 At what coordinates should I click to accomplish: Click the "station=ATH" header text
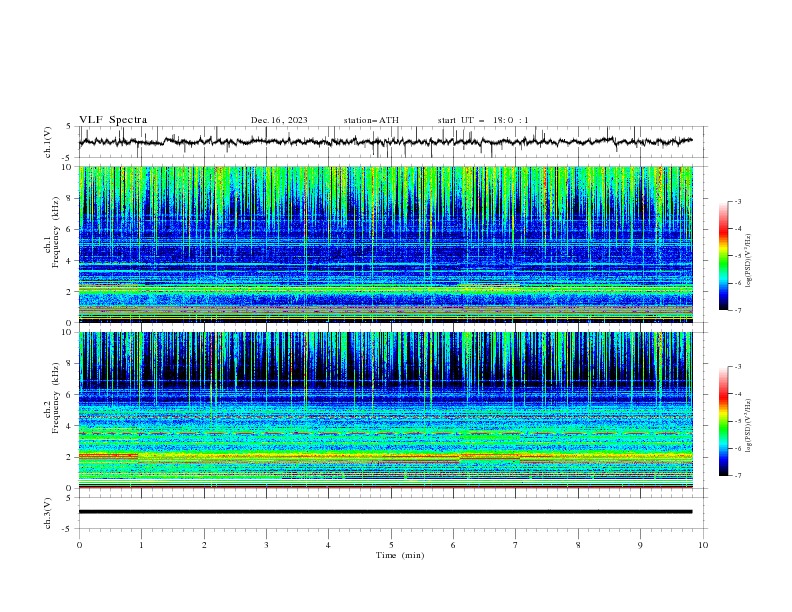click(x=371, y=120)
